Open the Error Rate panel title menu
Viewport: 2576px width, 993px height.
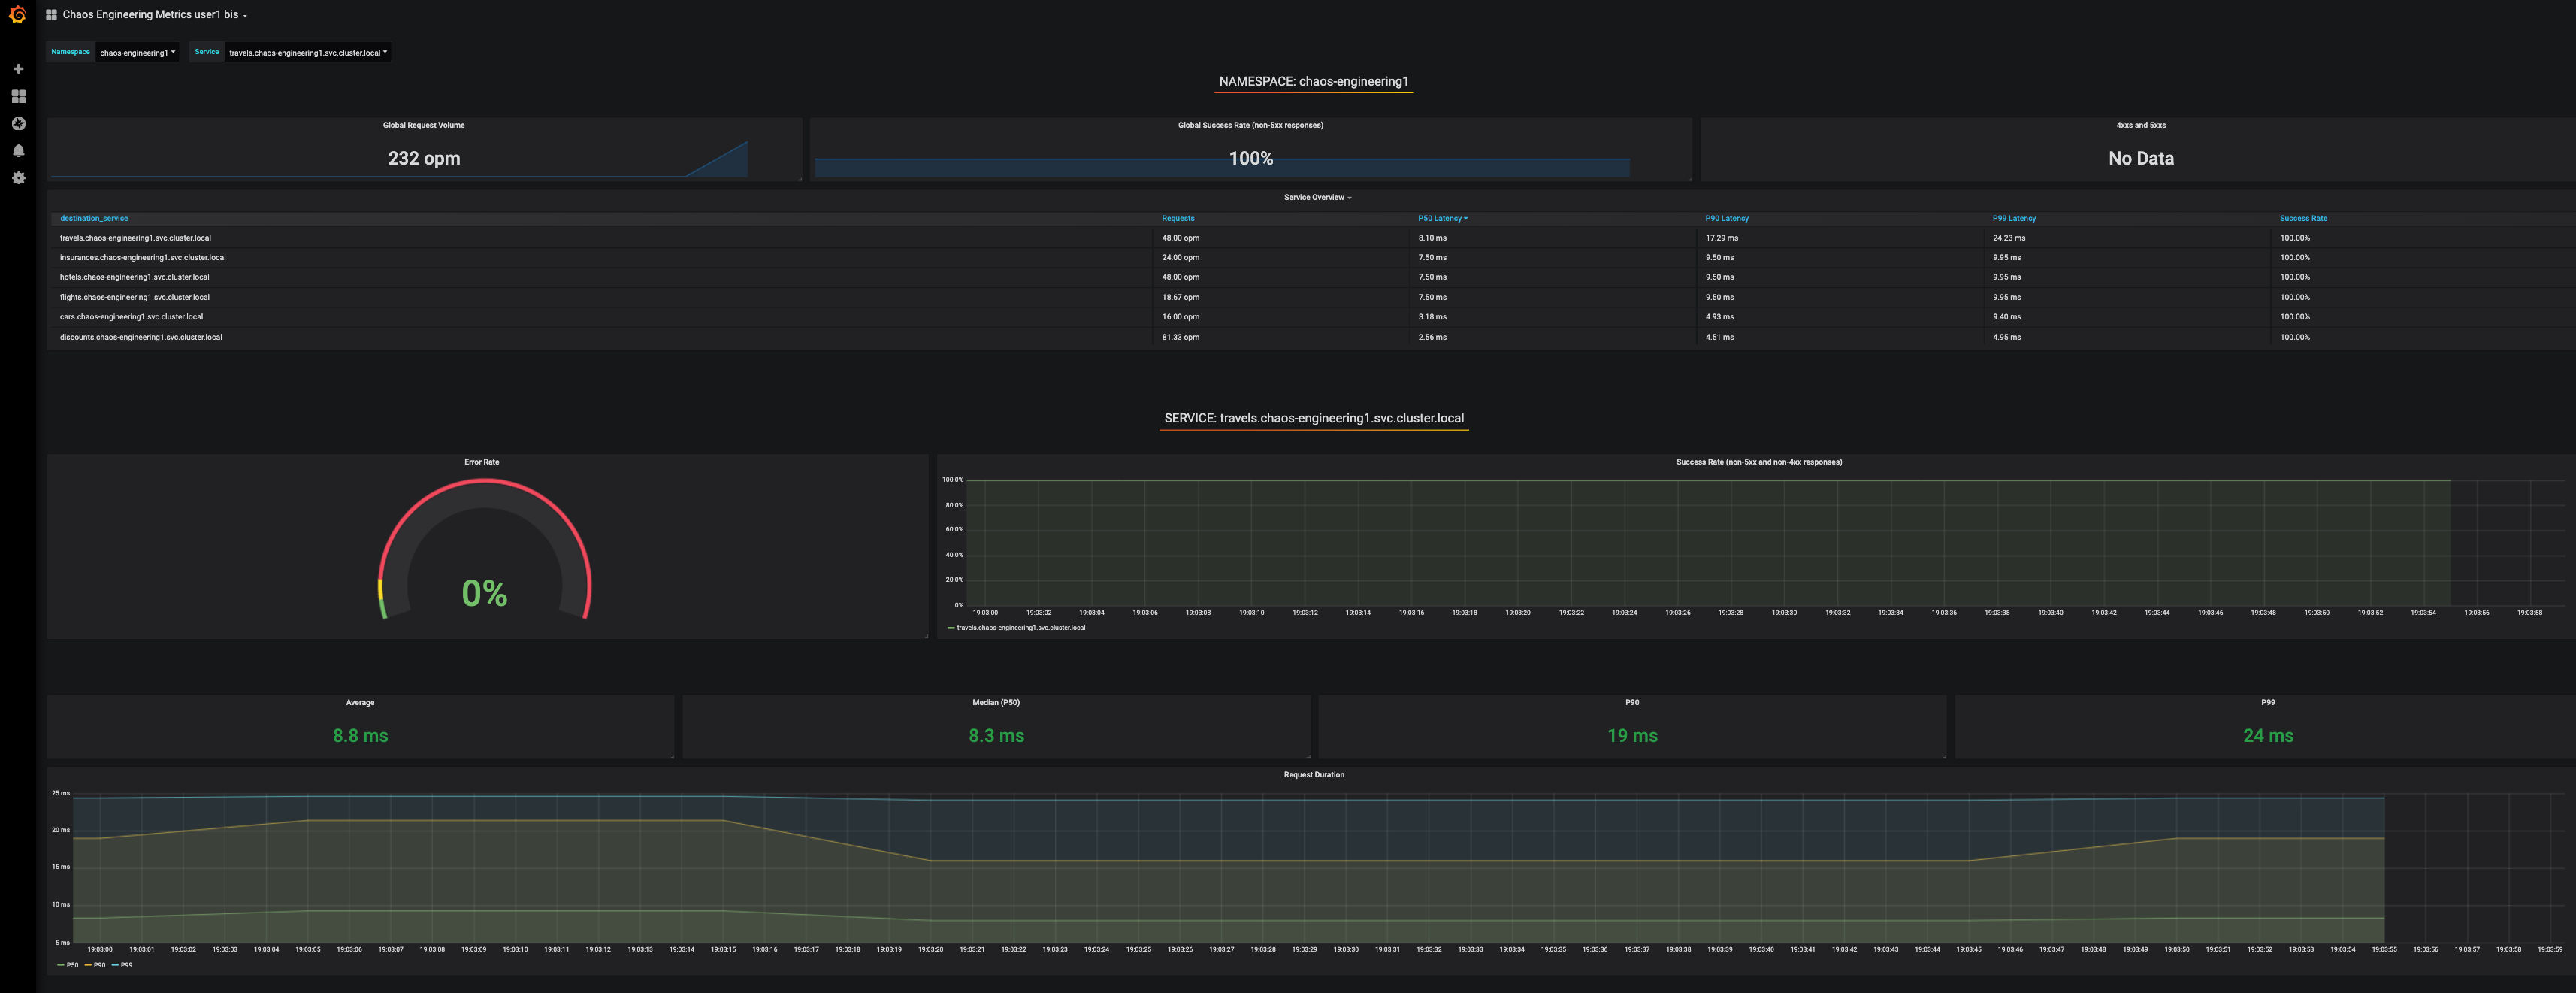[x=481, y=462]
